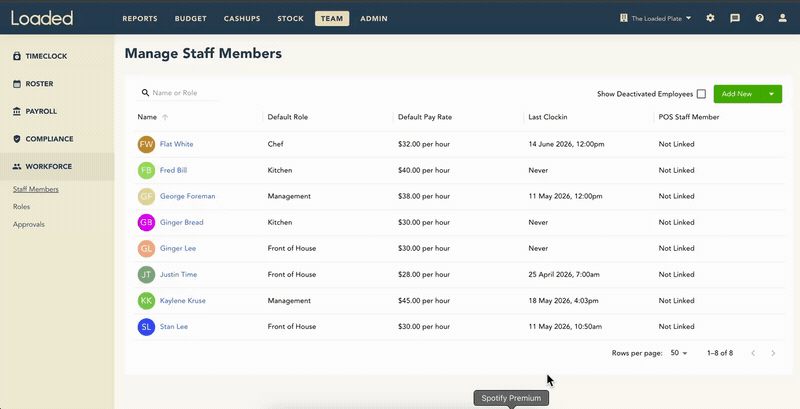Open George Foreman's staff profile link
The height and width of the screenshot is (409, 800).
tap(188, 196)
